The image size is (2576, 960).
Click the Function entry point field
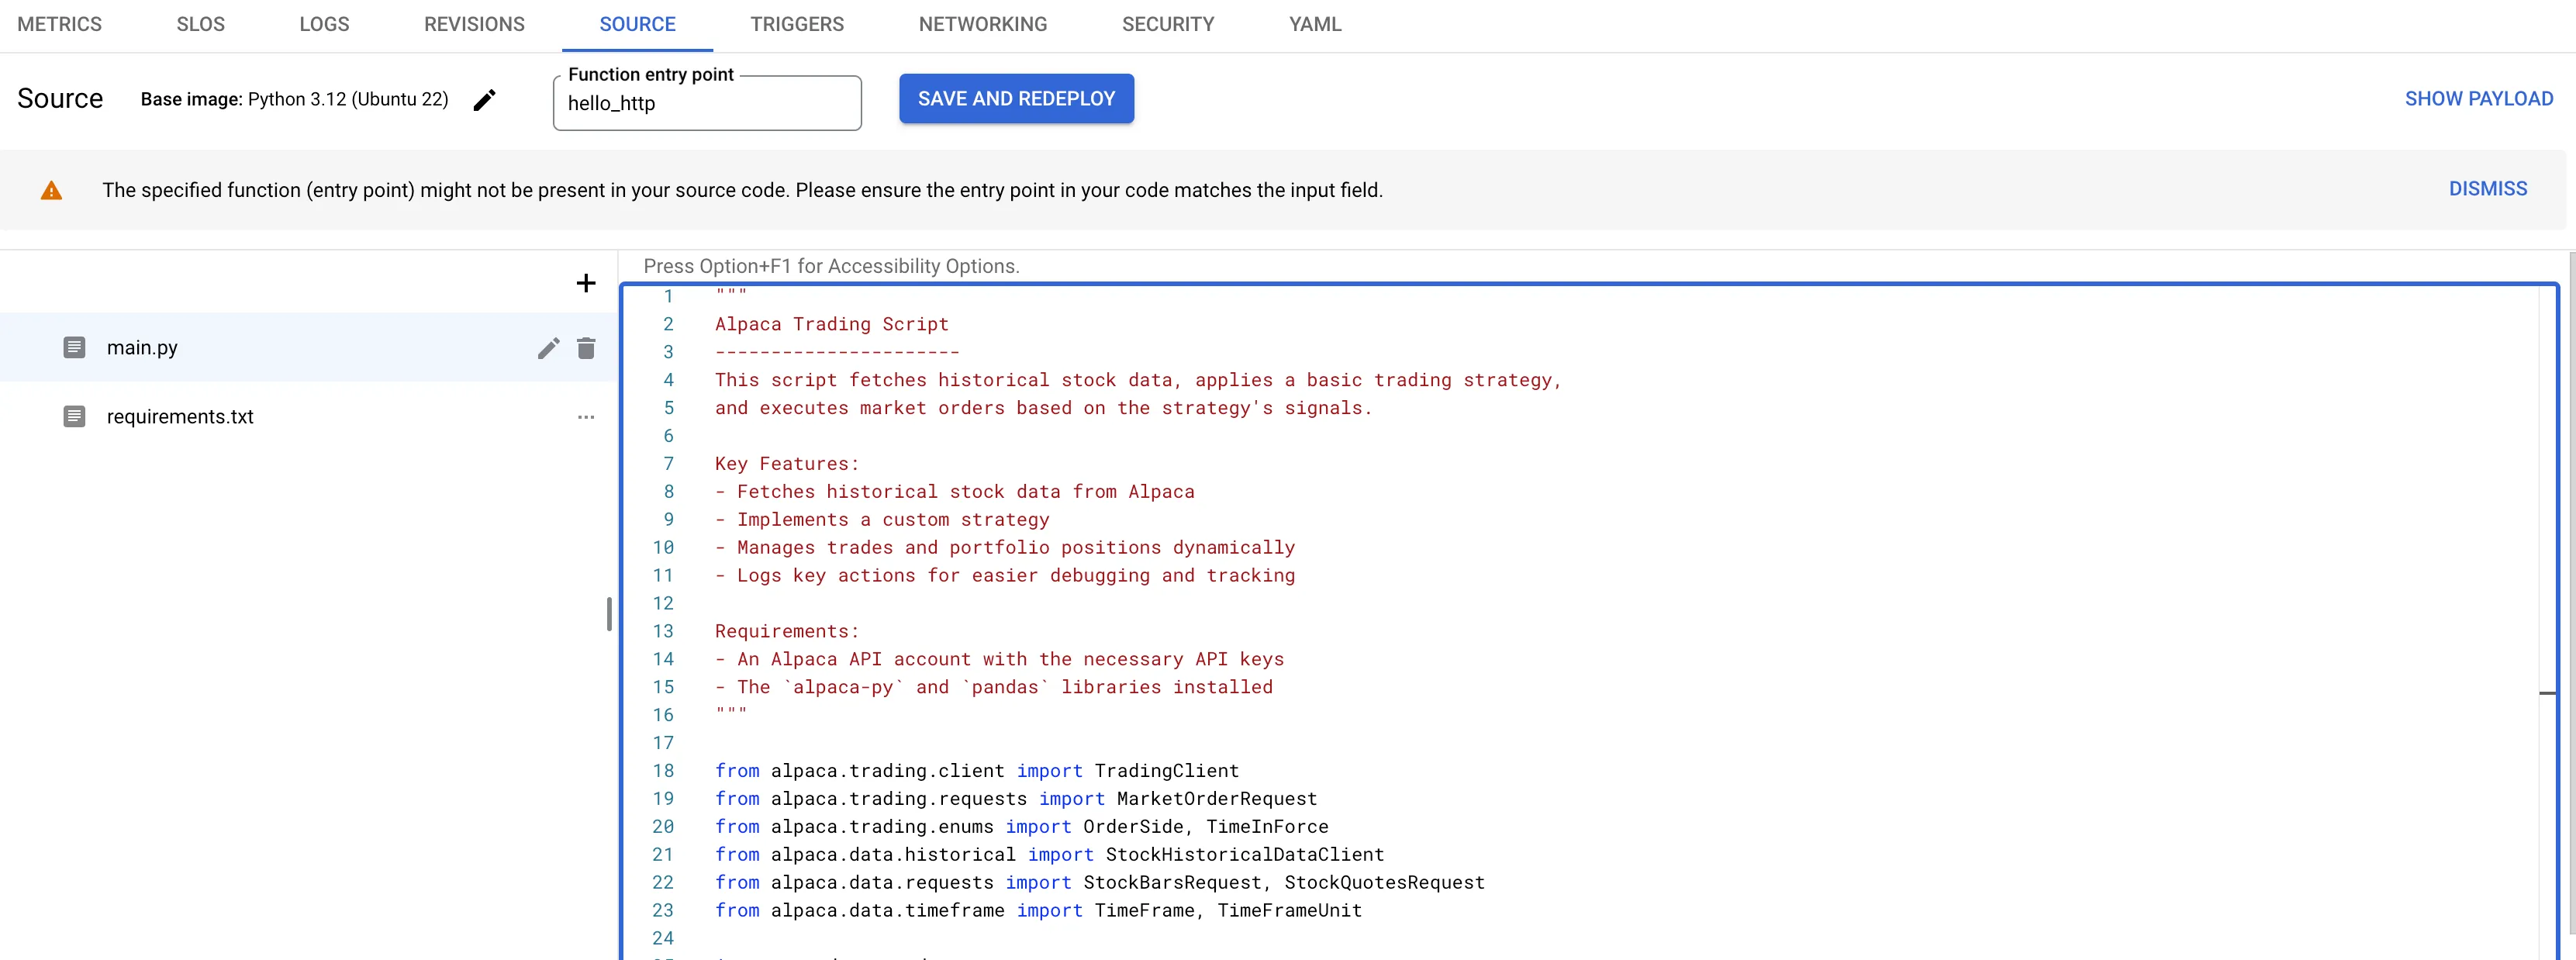(706, 104)
